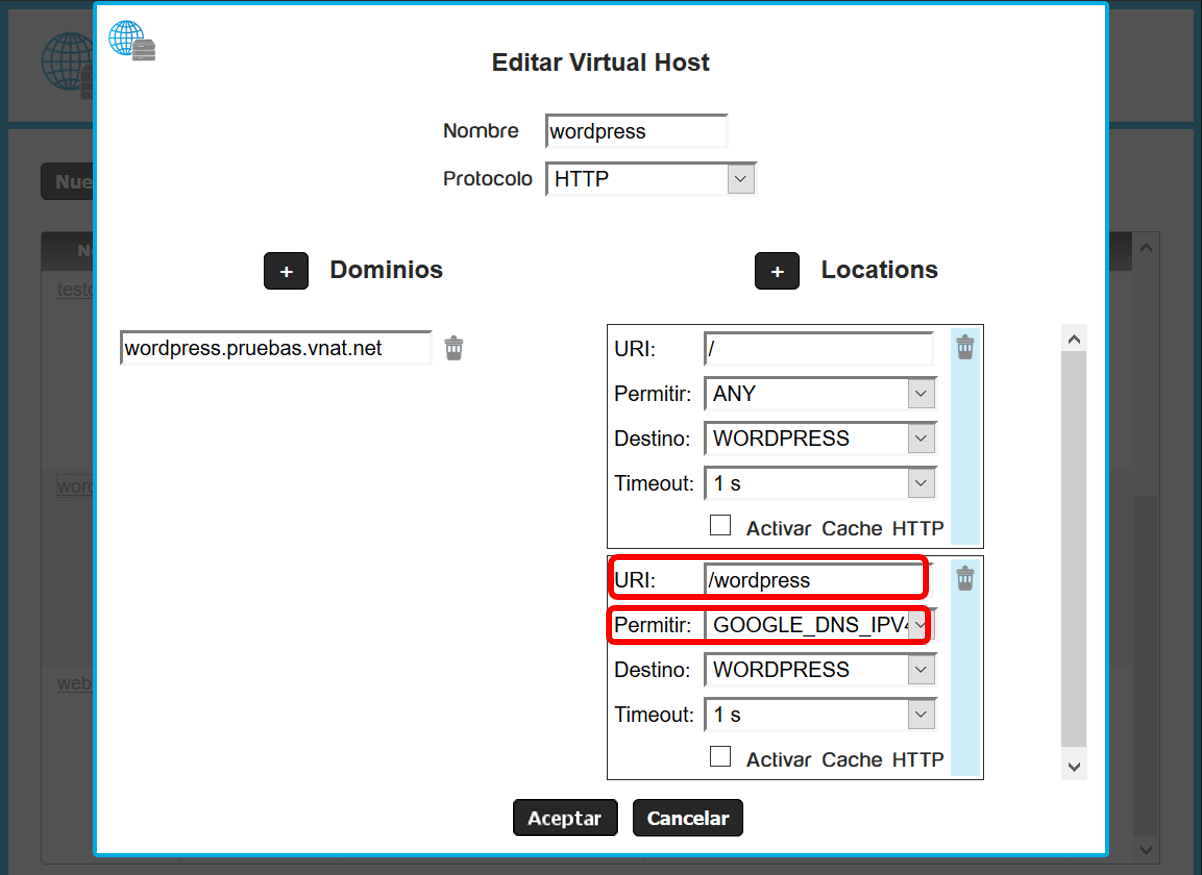Click the Locations scrollbar up arrow
1202x875 pixels.
coord(1074,339)
